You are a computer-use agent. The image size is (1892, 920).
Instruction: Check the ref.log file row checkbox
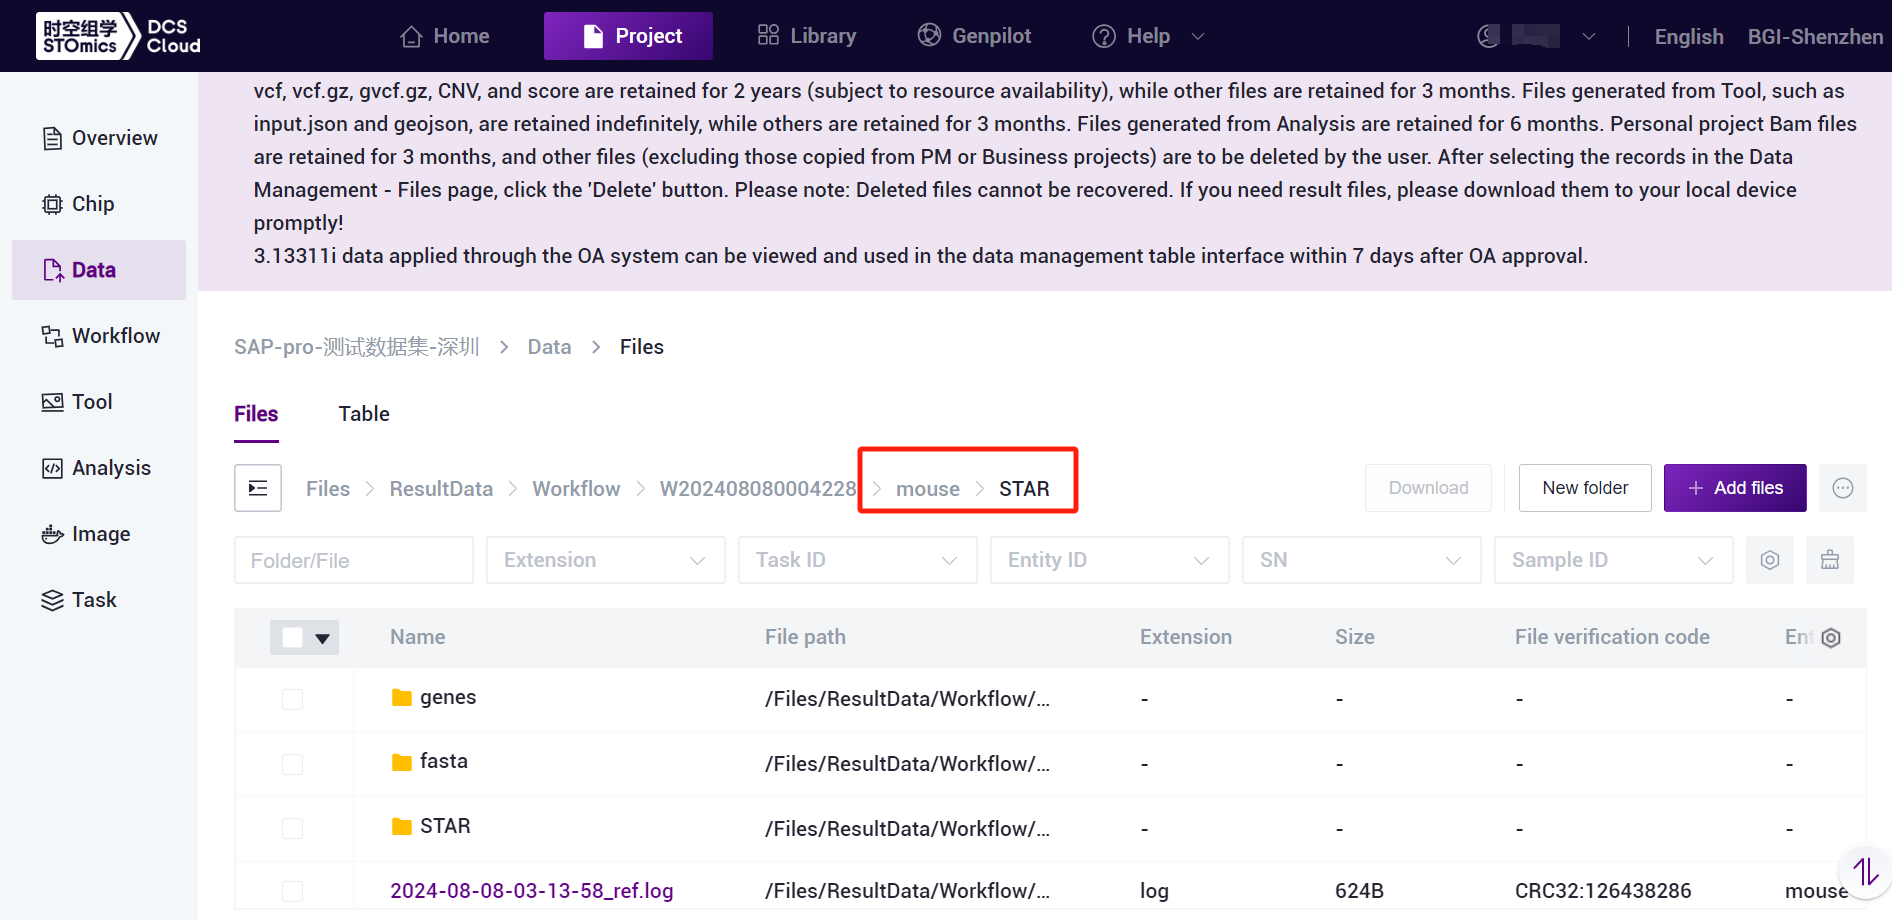(x=292, y=891)
